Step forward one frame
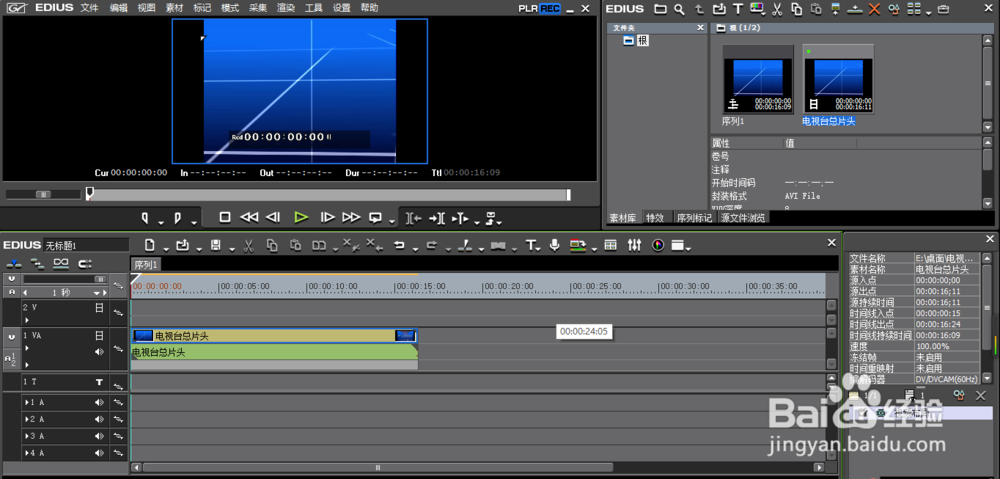Viewport: 1000px width, 479px height. point(328,217)
